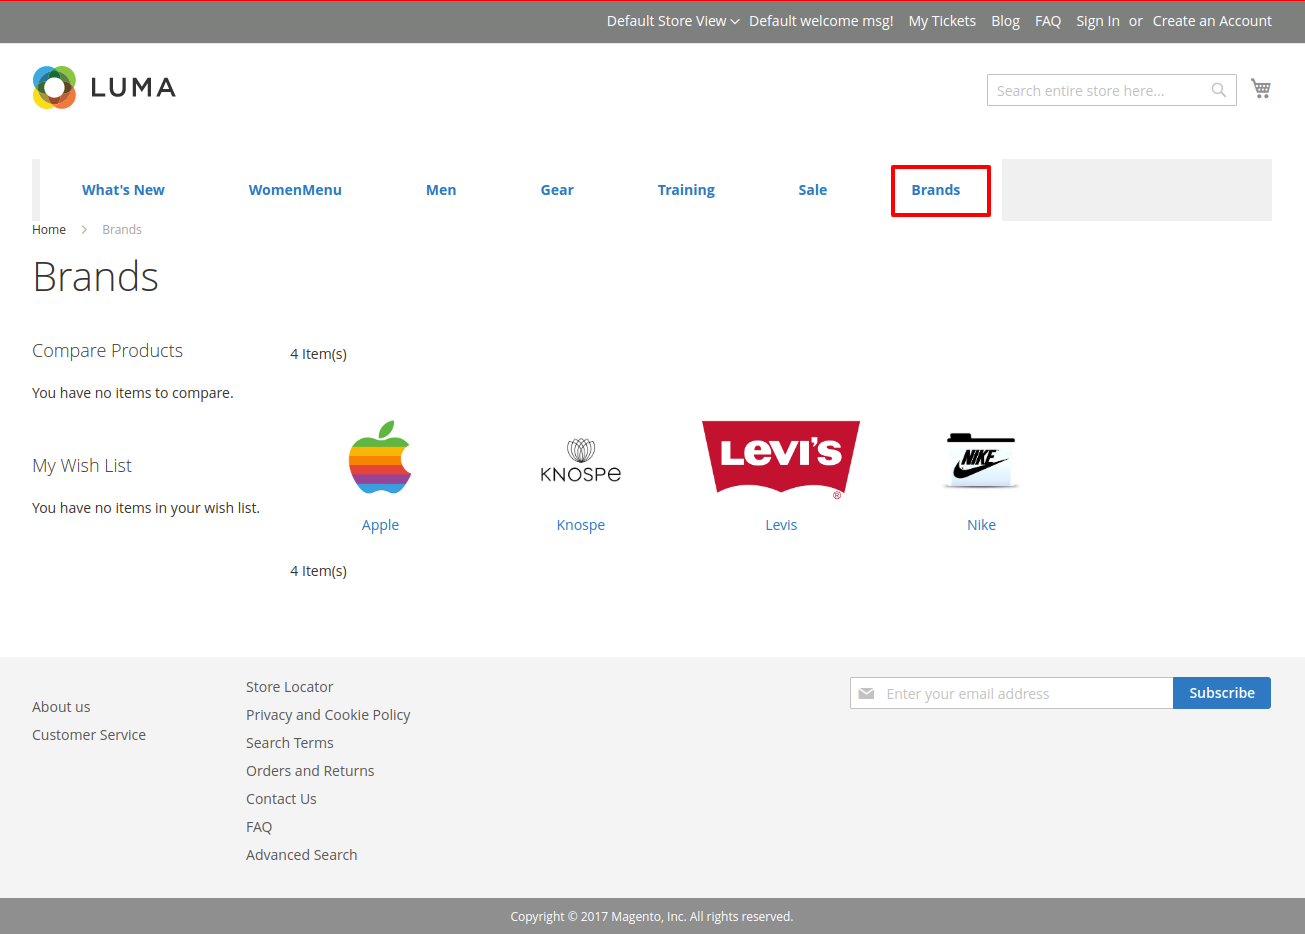Click the Levis brand name link
Image resolution: width=1305 pixels, height=934 pixels.
781,525
